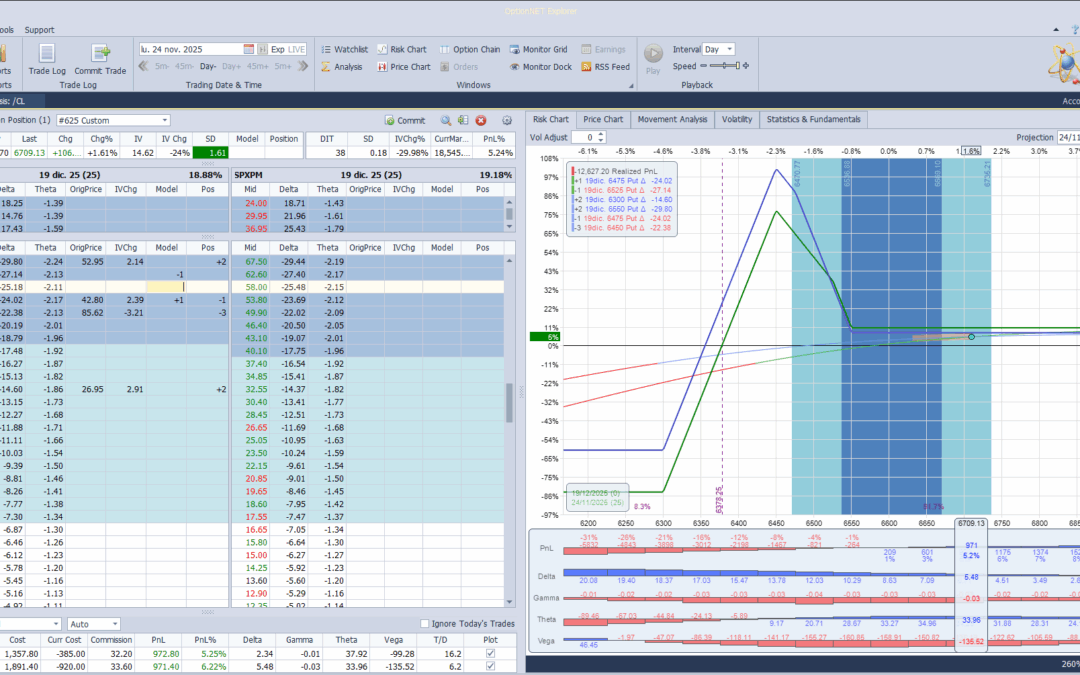
Task: Enable Ignore Today's Trades checkbox
Action: (x=425, y=624)
